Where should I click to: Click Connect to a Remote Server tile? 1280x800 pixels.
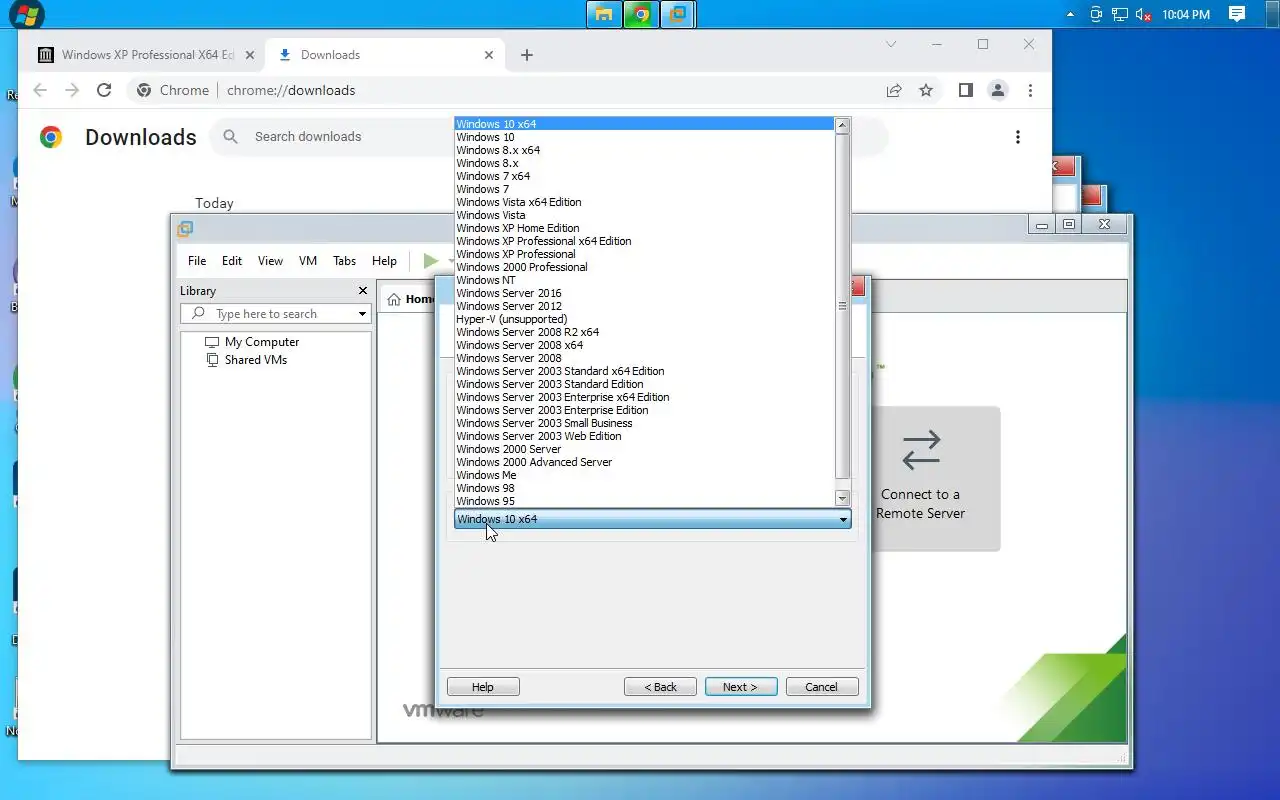[921, 478]
